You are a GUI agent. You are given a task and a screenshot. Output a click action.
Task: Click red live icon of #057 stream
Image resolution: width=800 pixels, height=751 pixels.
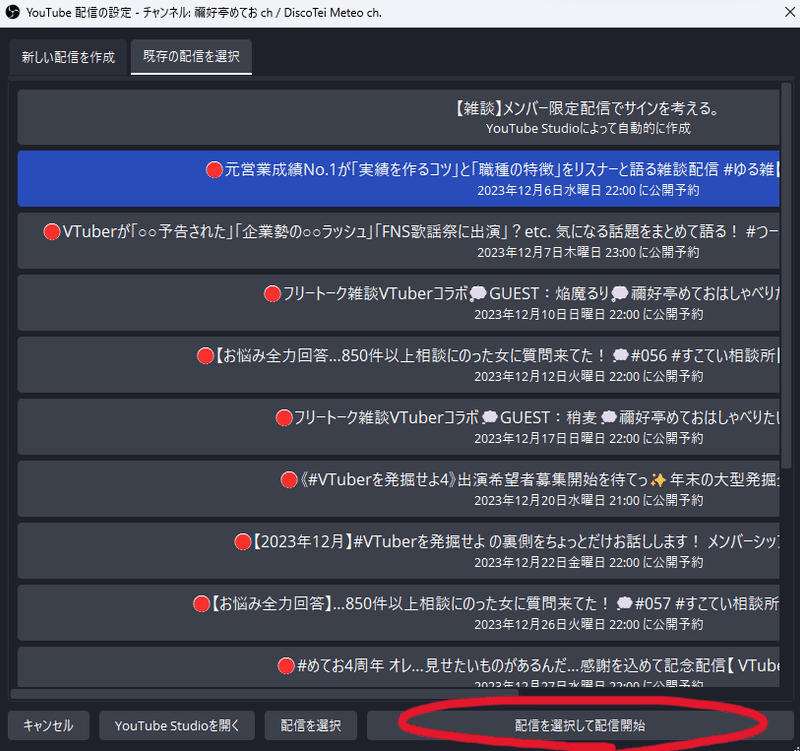[x=202, y=604]
